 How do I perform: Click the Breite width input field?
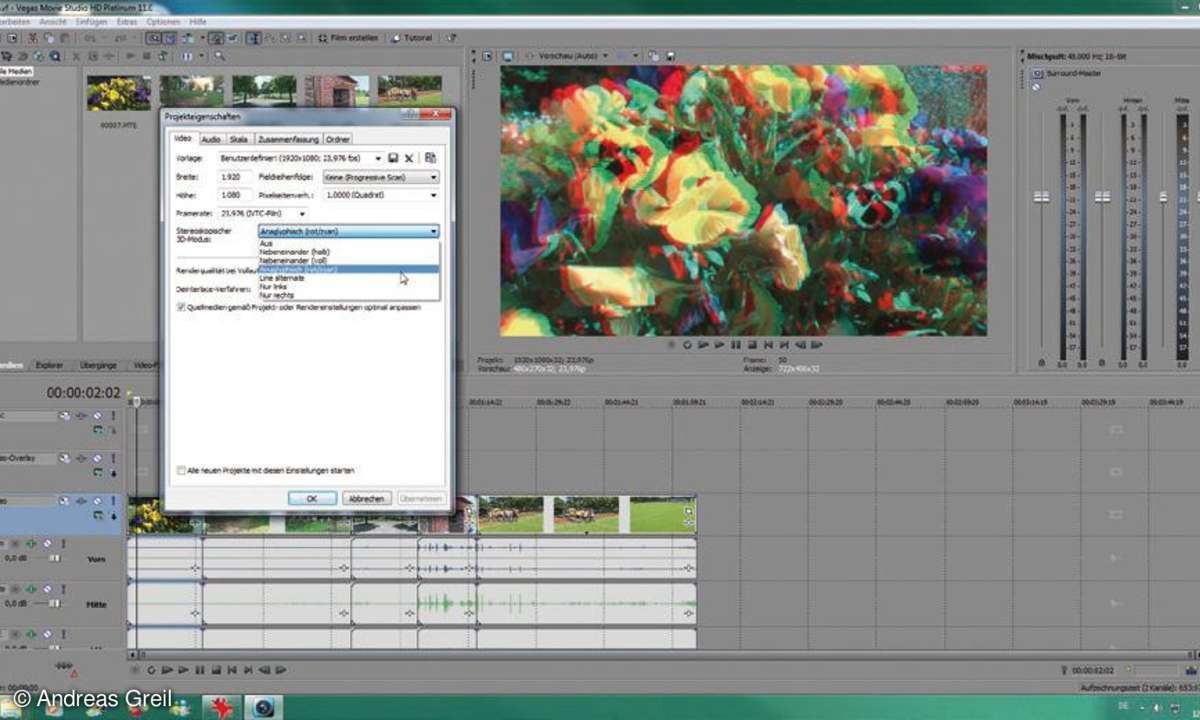click(x=235, y=177)
